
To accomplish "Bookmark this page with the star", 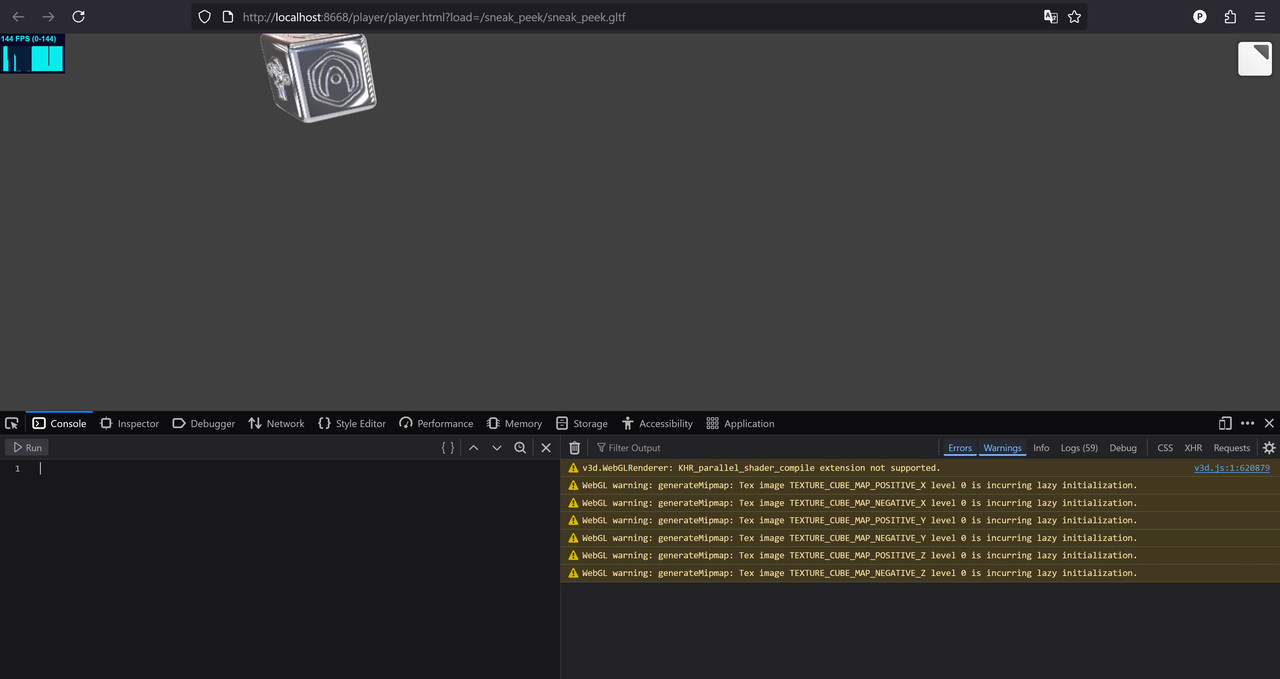I will (x=1074, y=17).
